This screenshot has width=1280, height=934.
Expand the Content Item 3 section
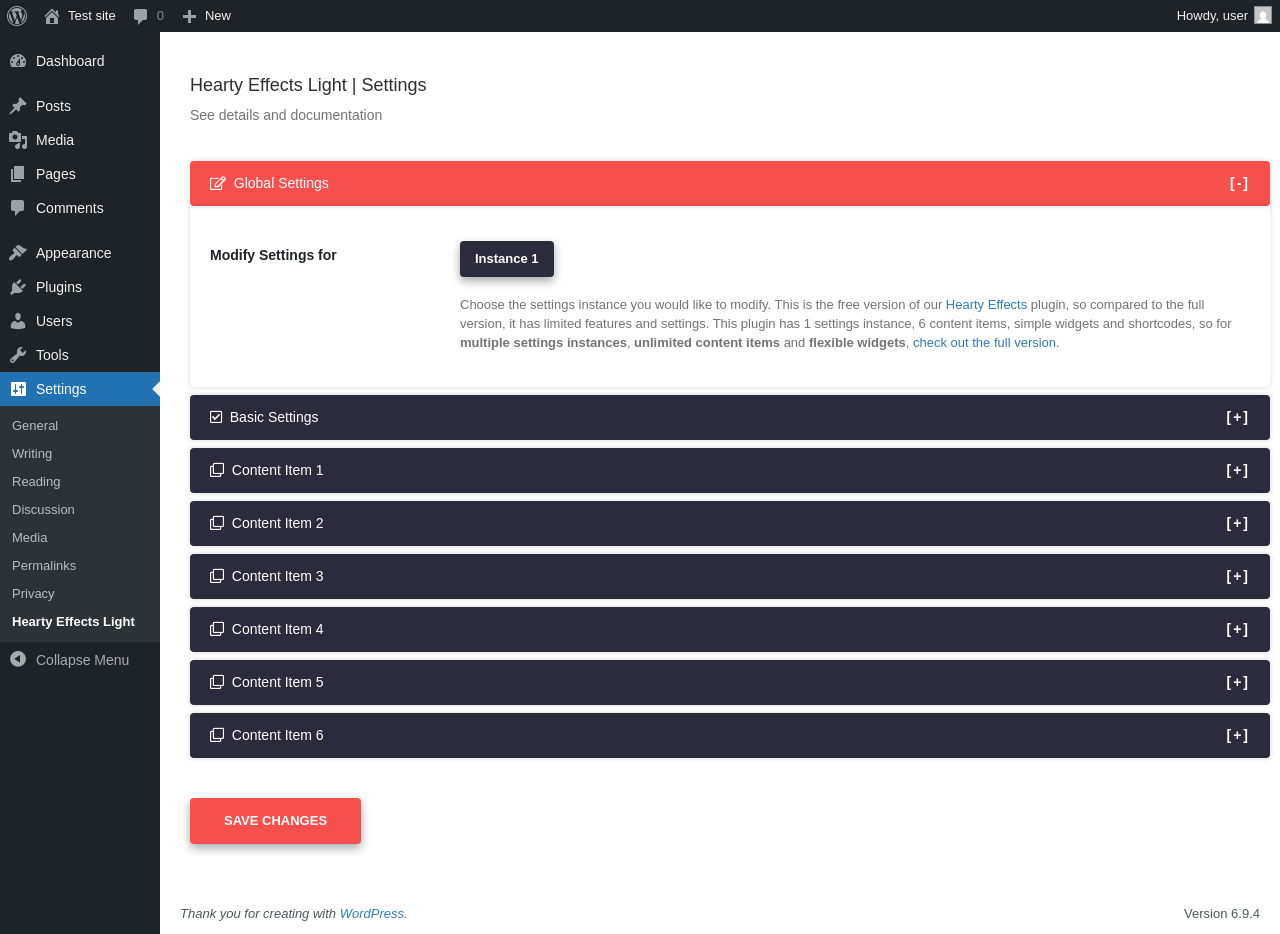[x=1237, y=576]
